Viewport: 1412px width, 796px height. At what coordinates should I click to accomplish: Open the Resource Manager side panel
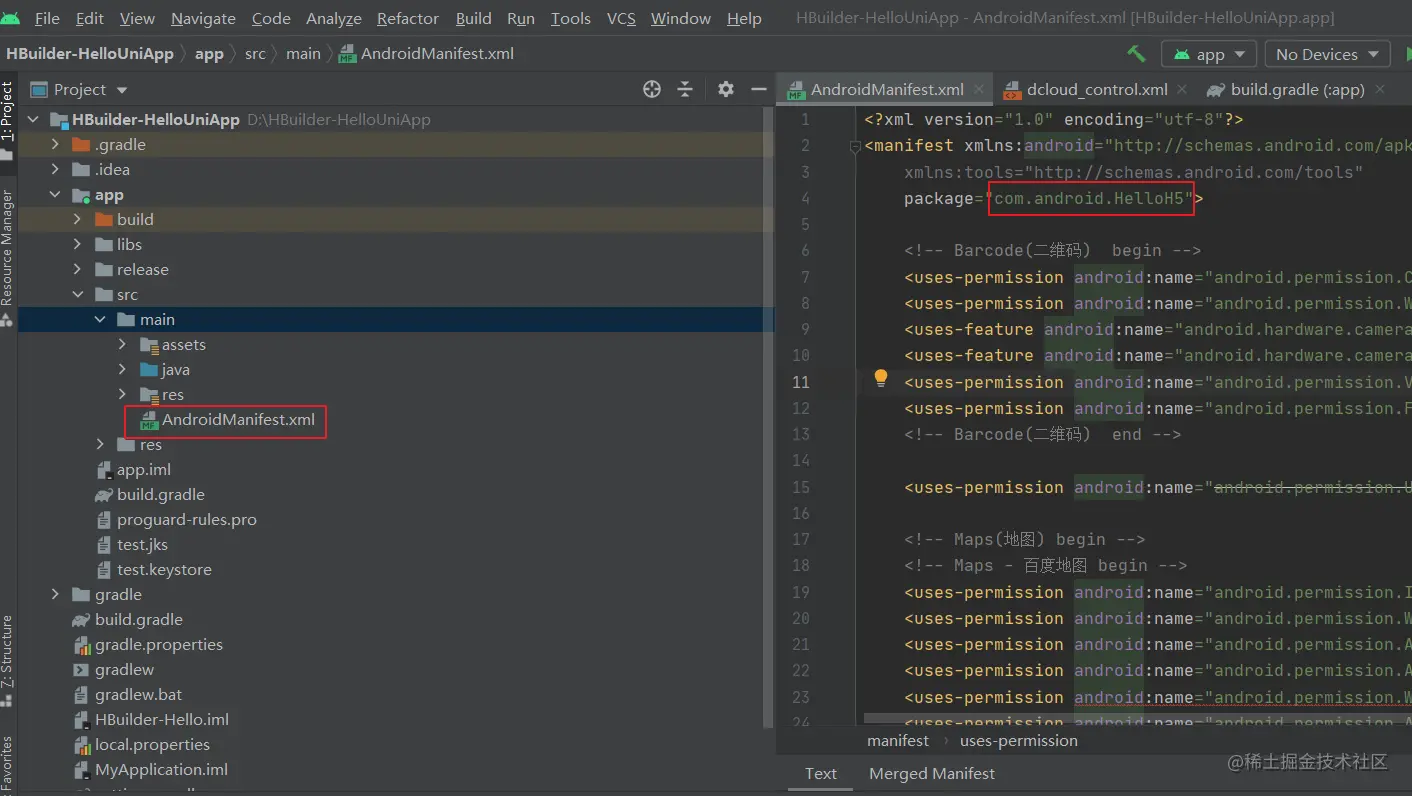coord(8,250)
